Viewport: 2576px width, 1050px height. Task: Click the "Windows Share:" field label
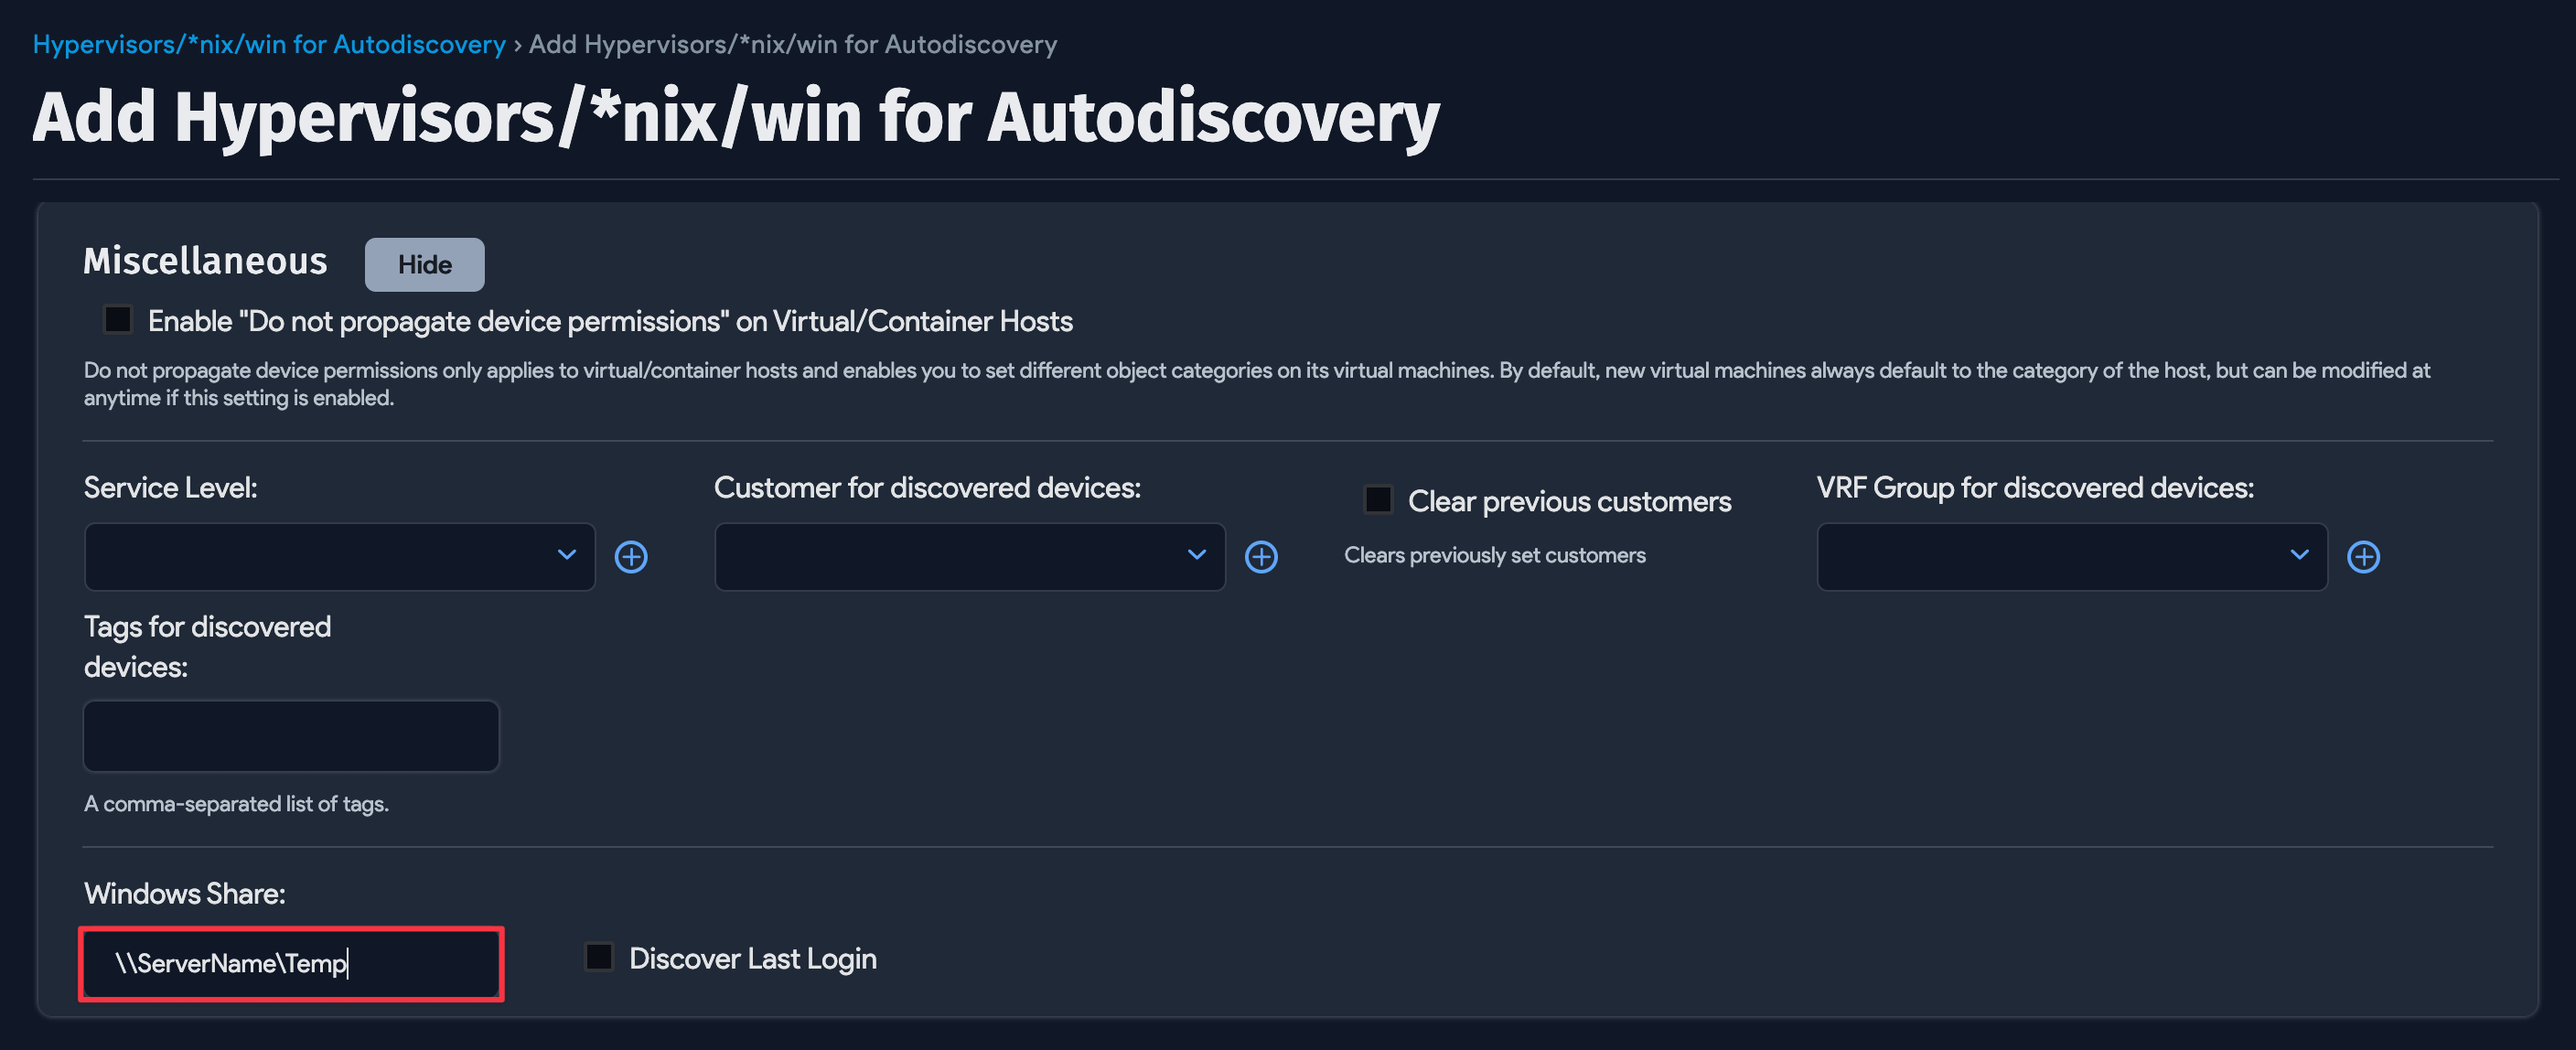(x=185, y=894)
